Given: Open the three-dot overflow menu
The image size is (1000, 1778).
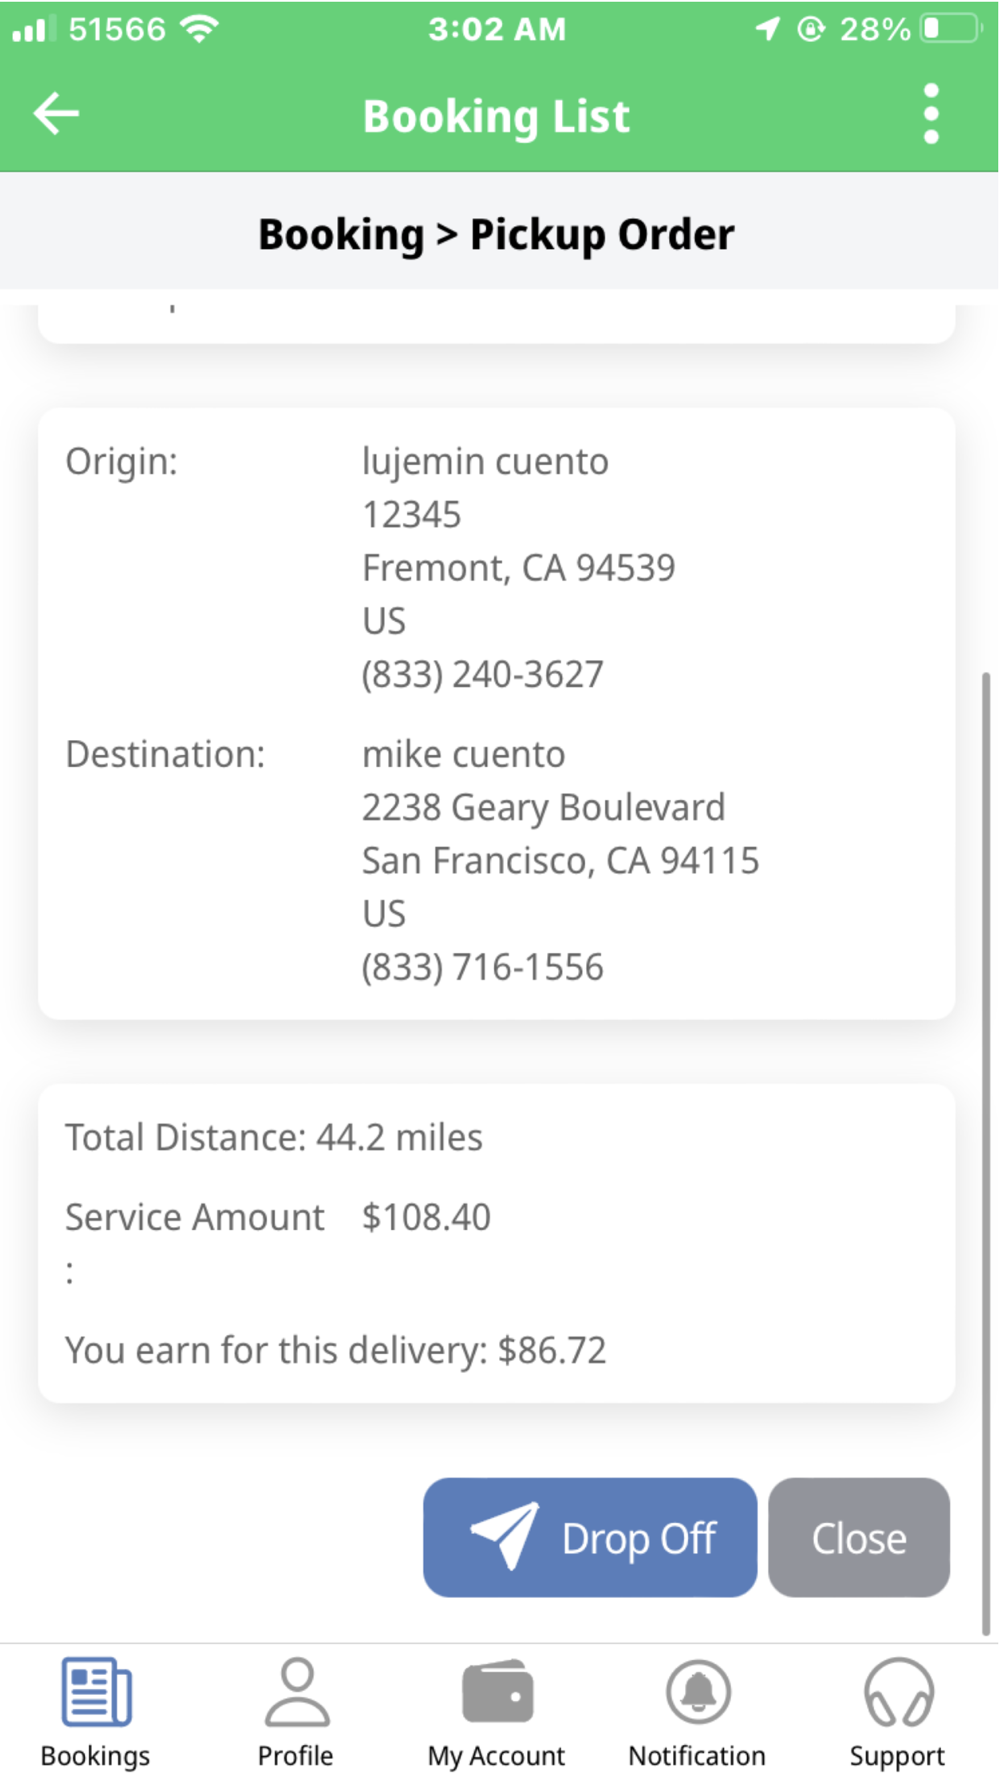Looking at the screenshot, I should tap(931, 113).
